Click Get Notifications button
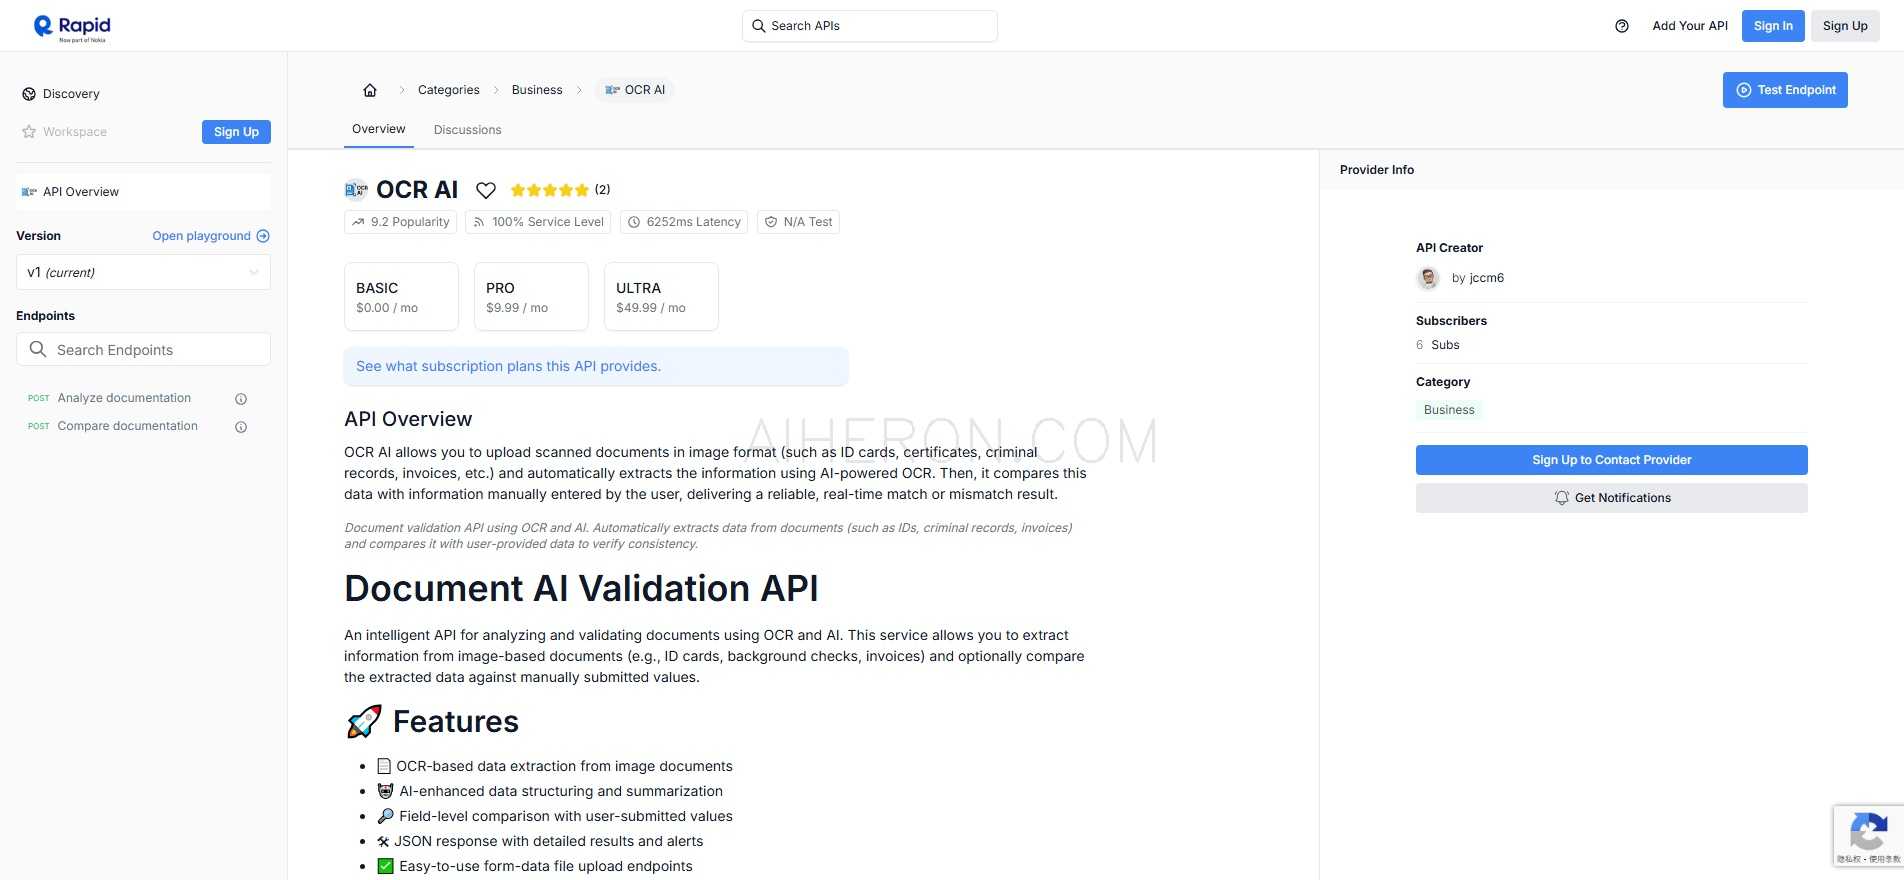The height and width of the screenshot is (880, 1904). (1611, 498)
